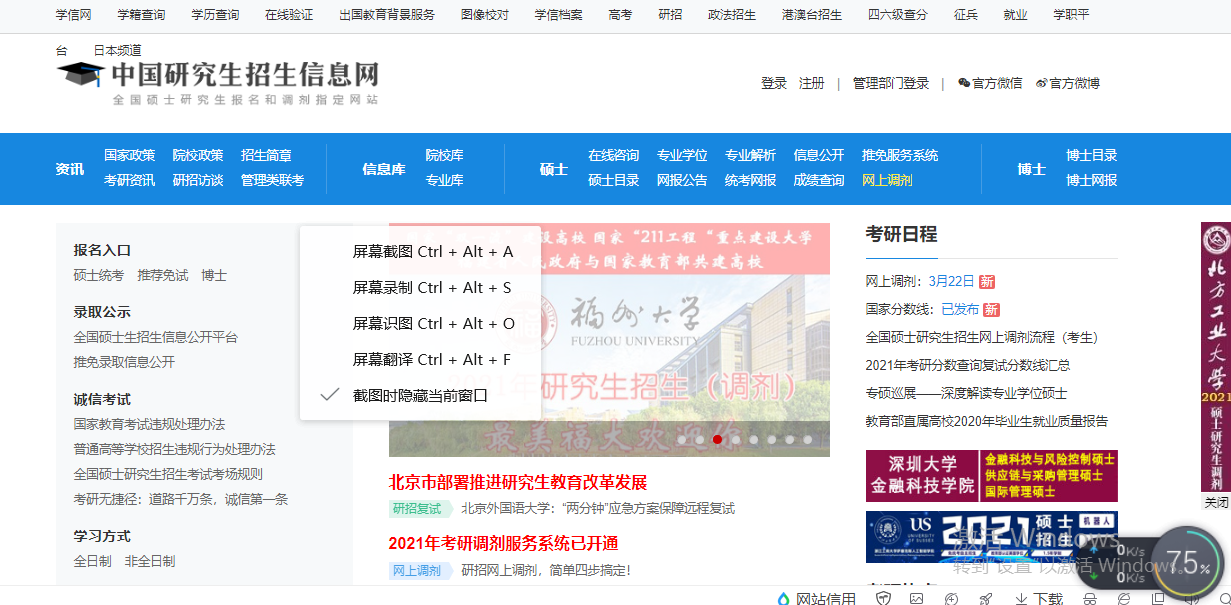Click the shield icon in the status bar
This screenshot has width=1231, height=605.
(x=883, y=598)
